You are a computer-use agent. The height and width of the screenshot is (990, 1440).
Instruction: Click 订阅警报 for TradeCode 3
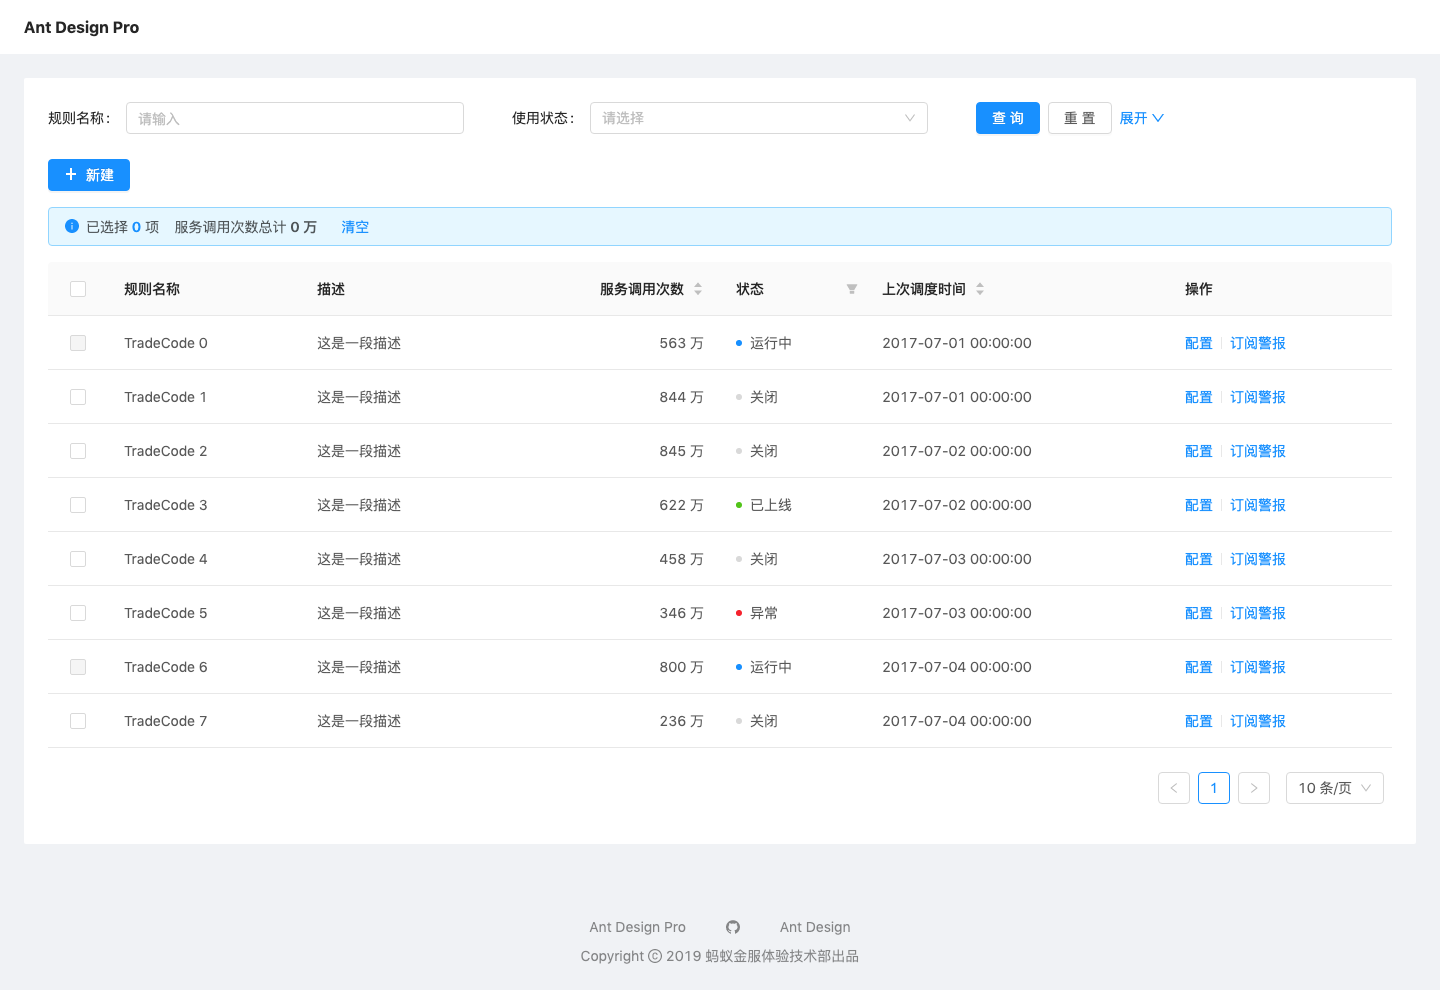point(1258,505)
